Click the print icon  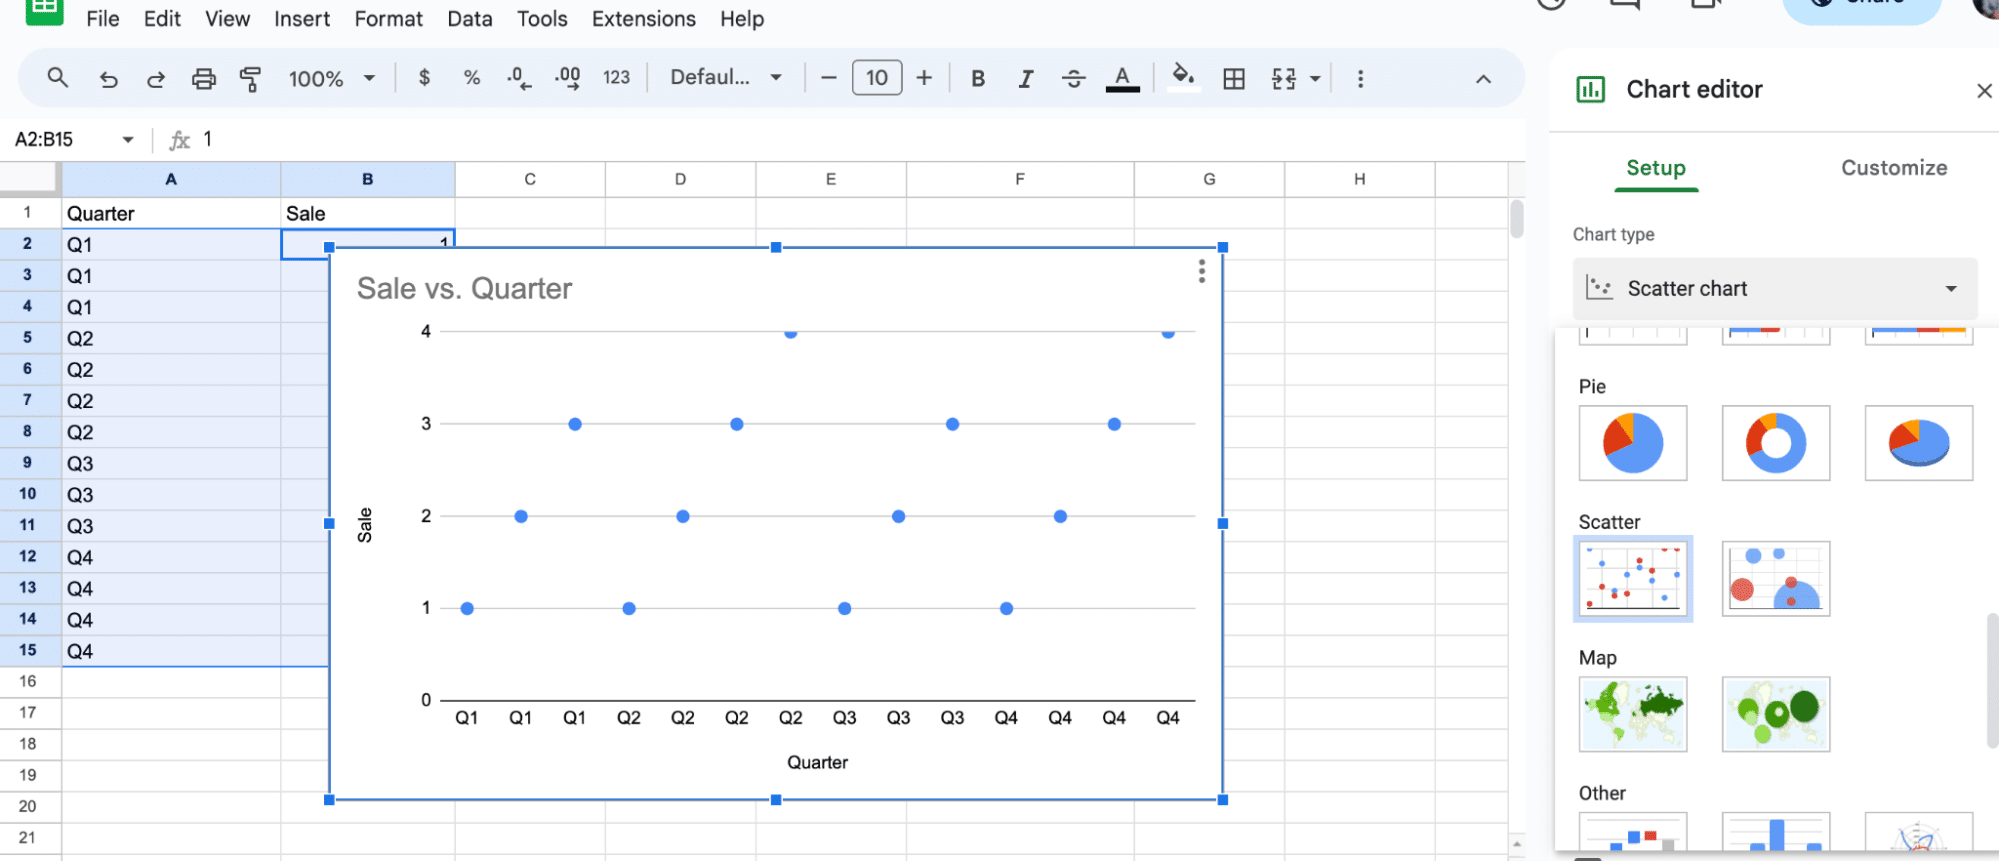(x=203, y=78)
